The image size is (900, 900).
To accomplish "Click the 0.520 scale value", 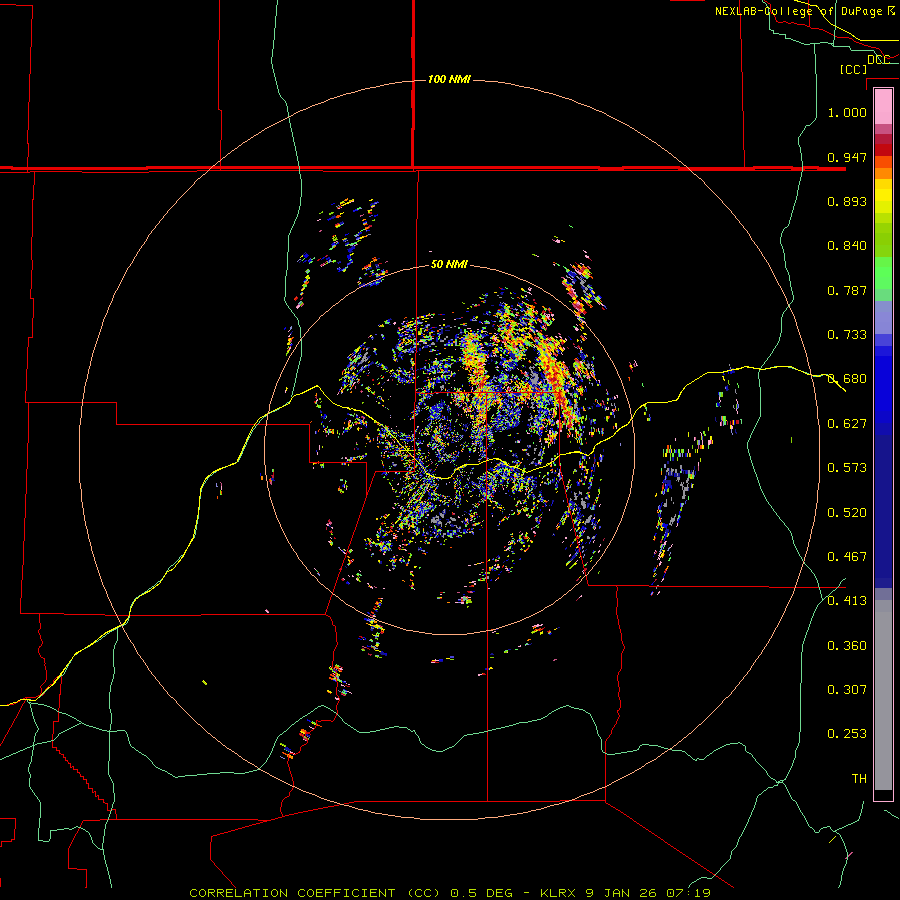I will (x=847, y=513).
